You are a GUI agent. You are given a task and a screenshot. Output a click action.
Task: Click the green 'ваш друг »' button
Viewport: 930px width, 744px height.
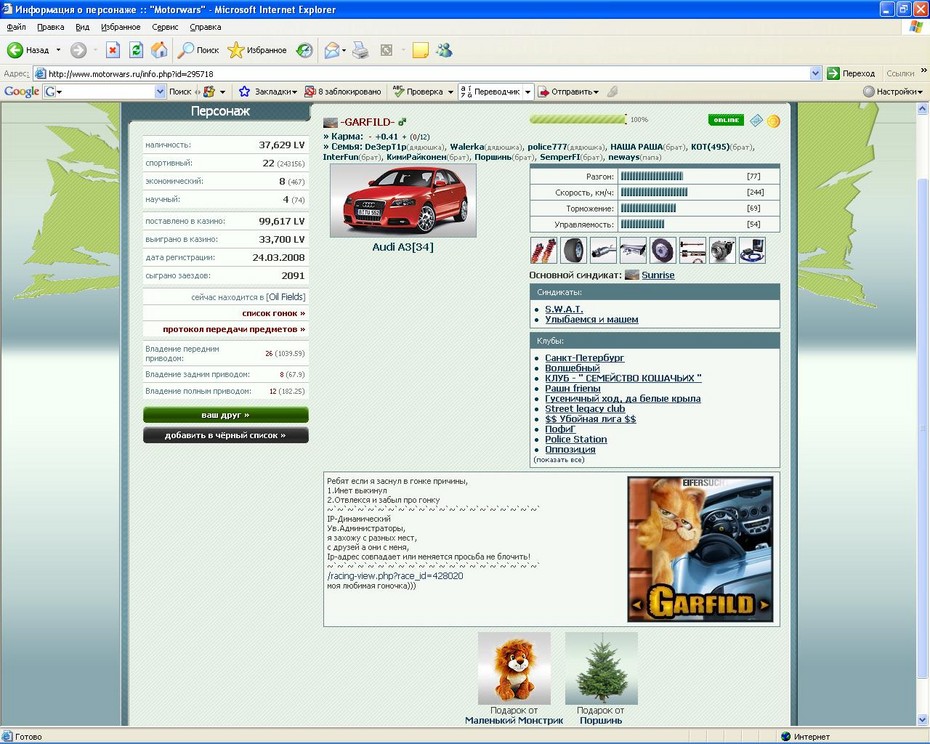pyautogui.click(x=225, y=415)
